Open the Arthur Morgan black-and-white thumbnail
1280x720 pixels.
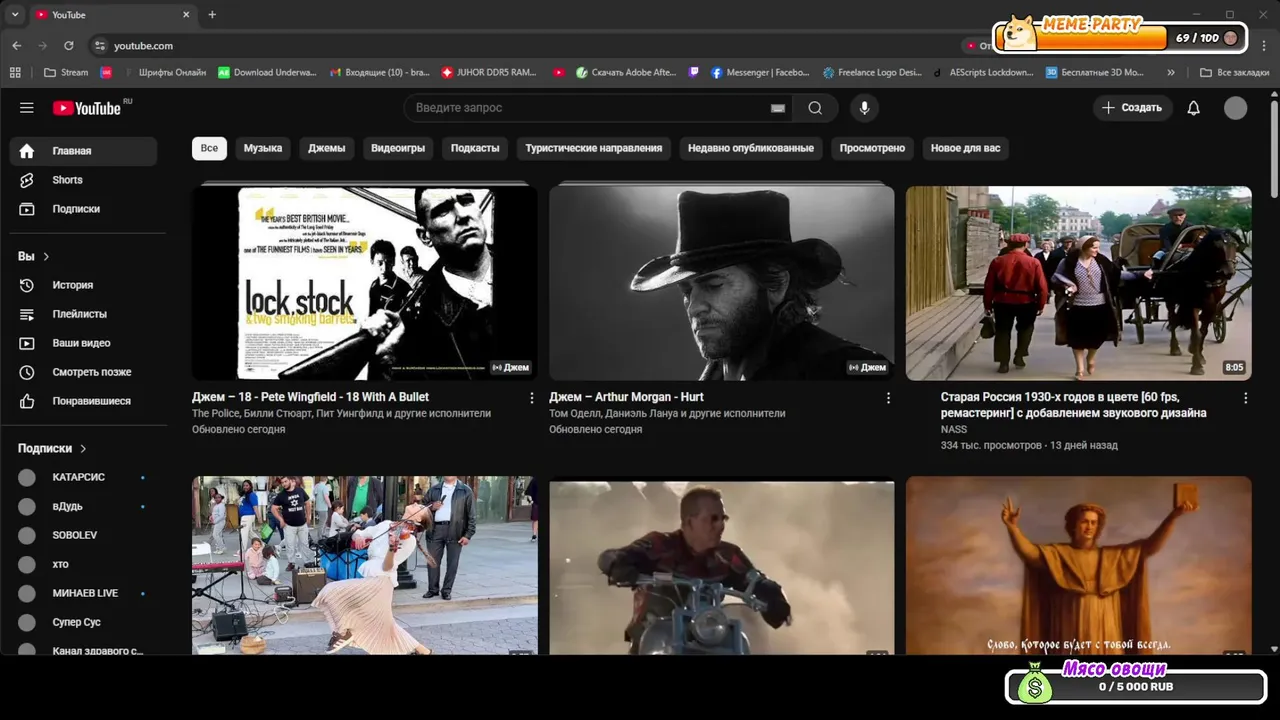tap(721, 283)
